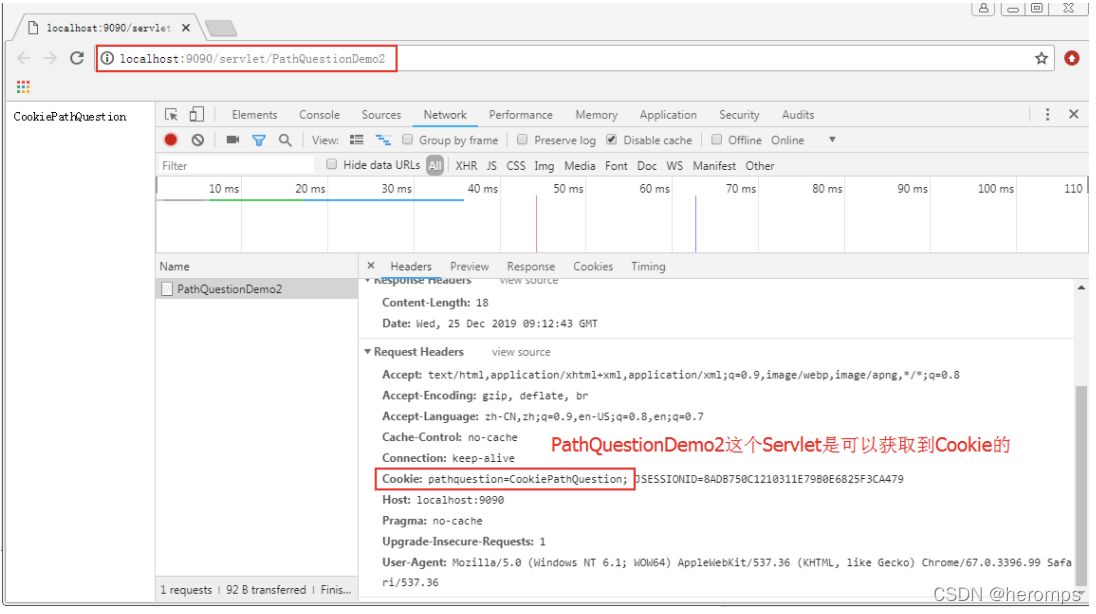Open the Memory tab
This screenshot has width=1096, height=614.
(x=596, y=115)
